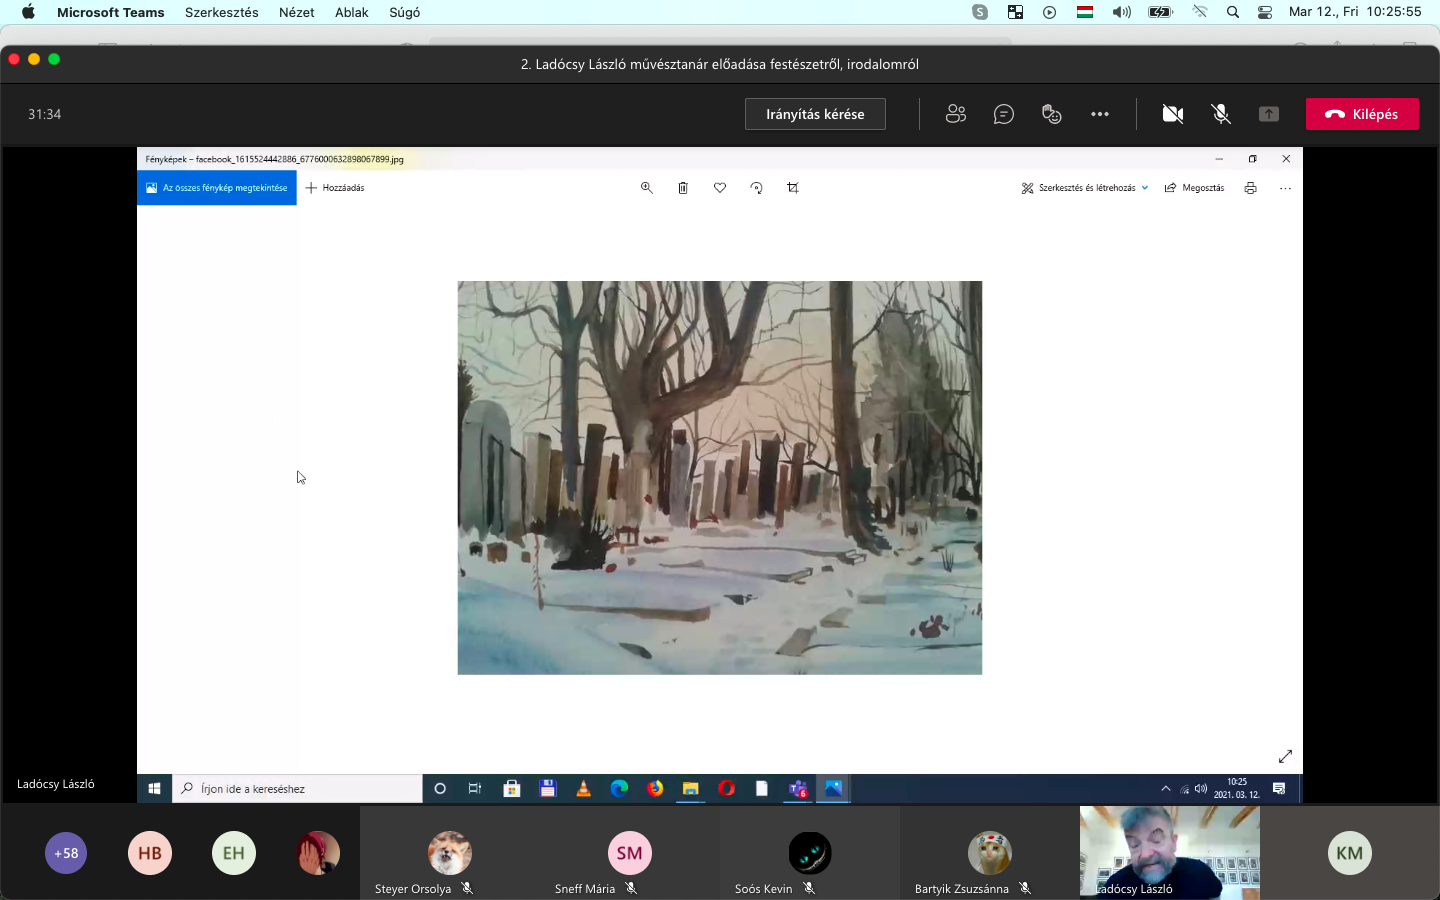The height and width of the screenshot is (900, 1440).
Task: Click the Firefox taskbar icon
Action: click(655, 789)
